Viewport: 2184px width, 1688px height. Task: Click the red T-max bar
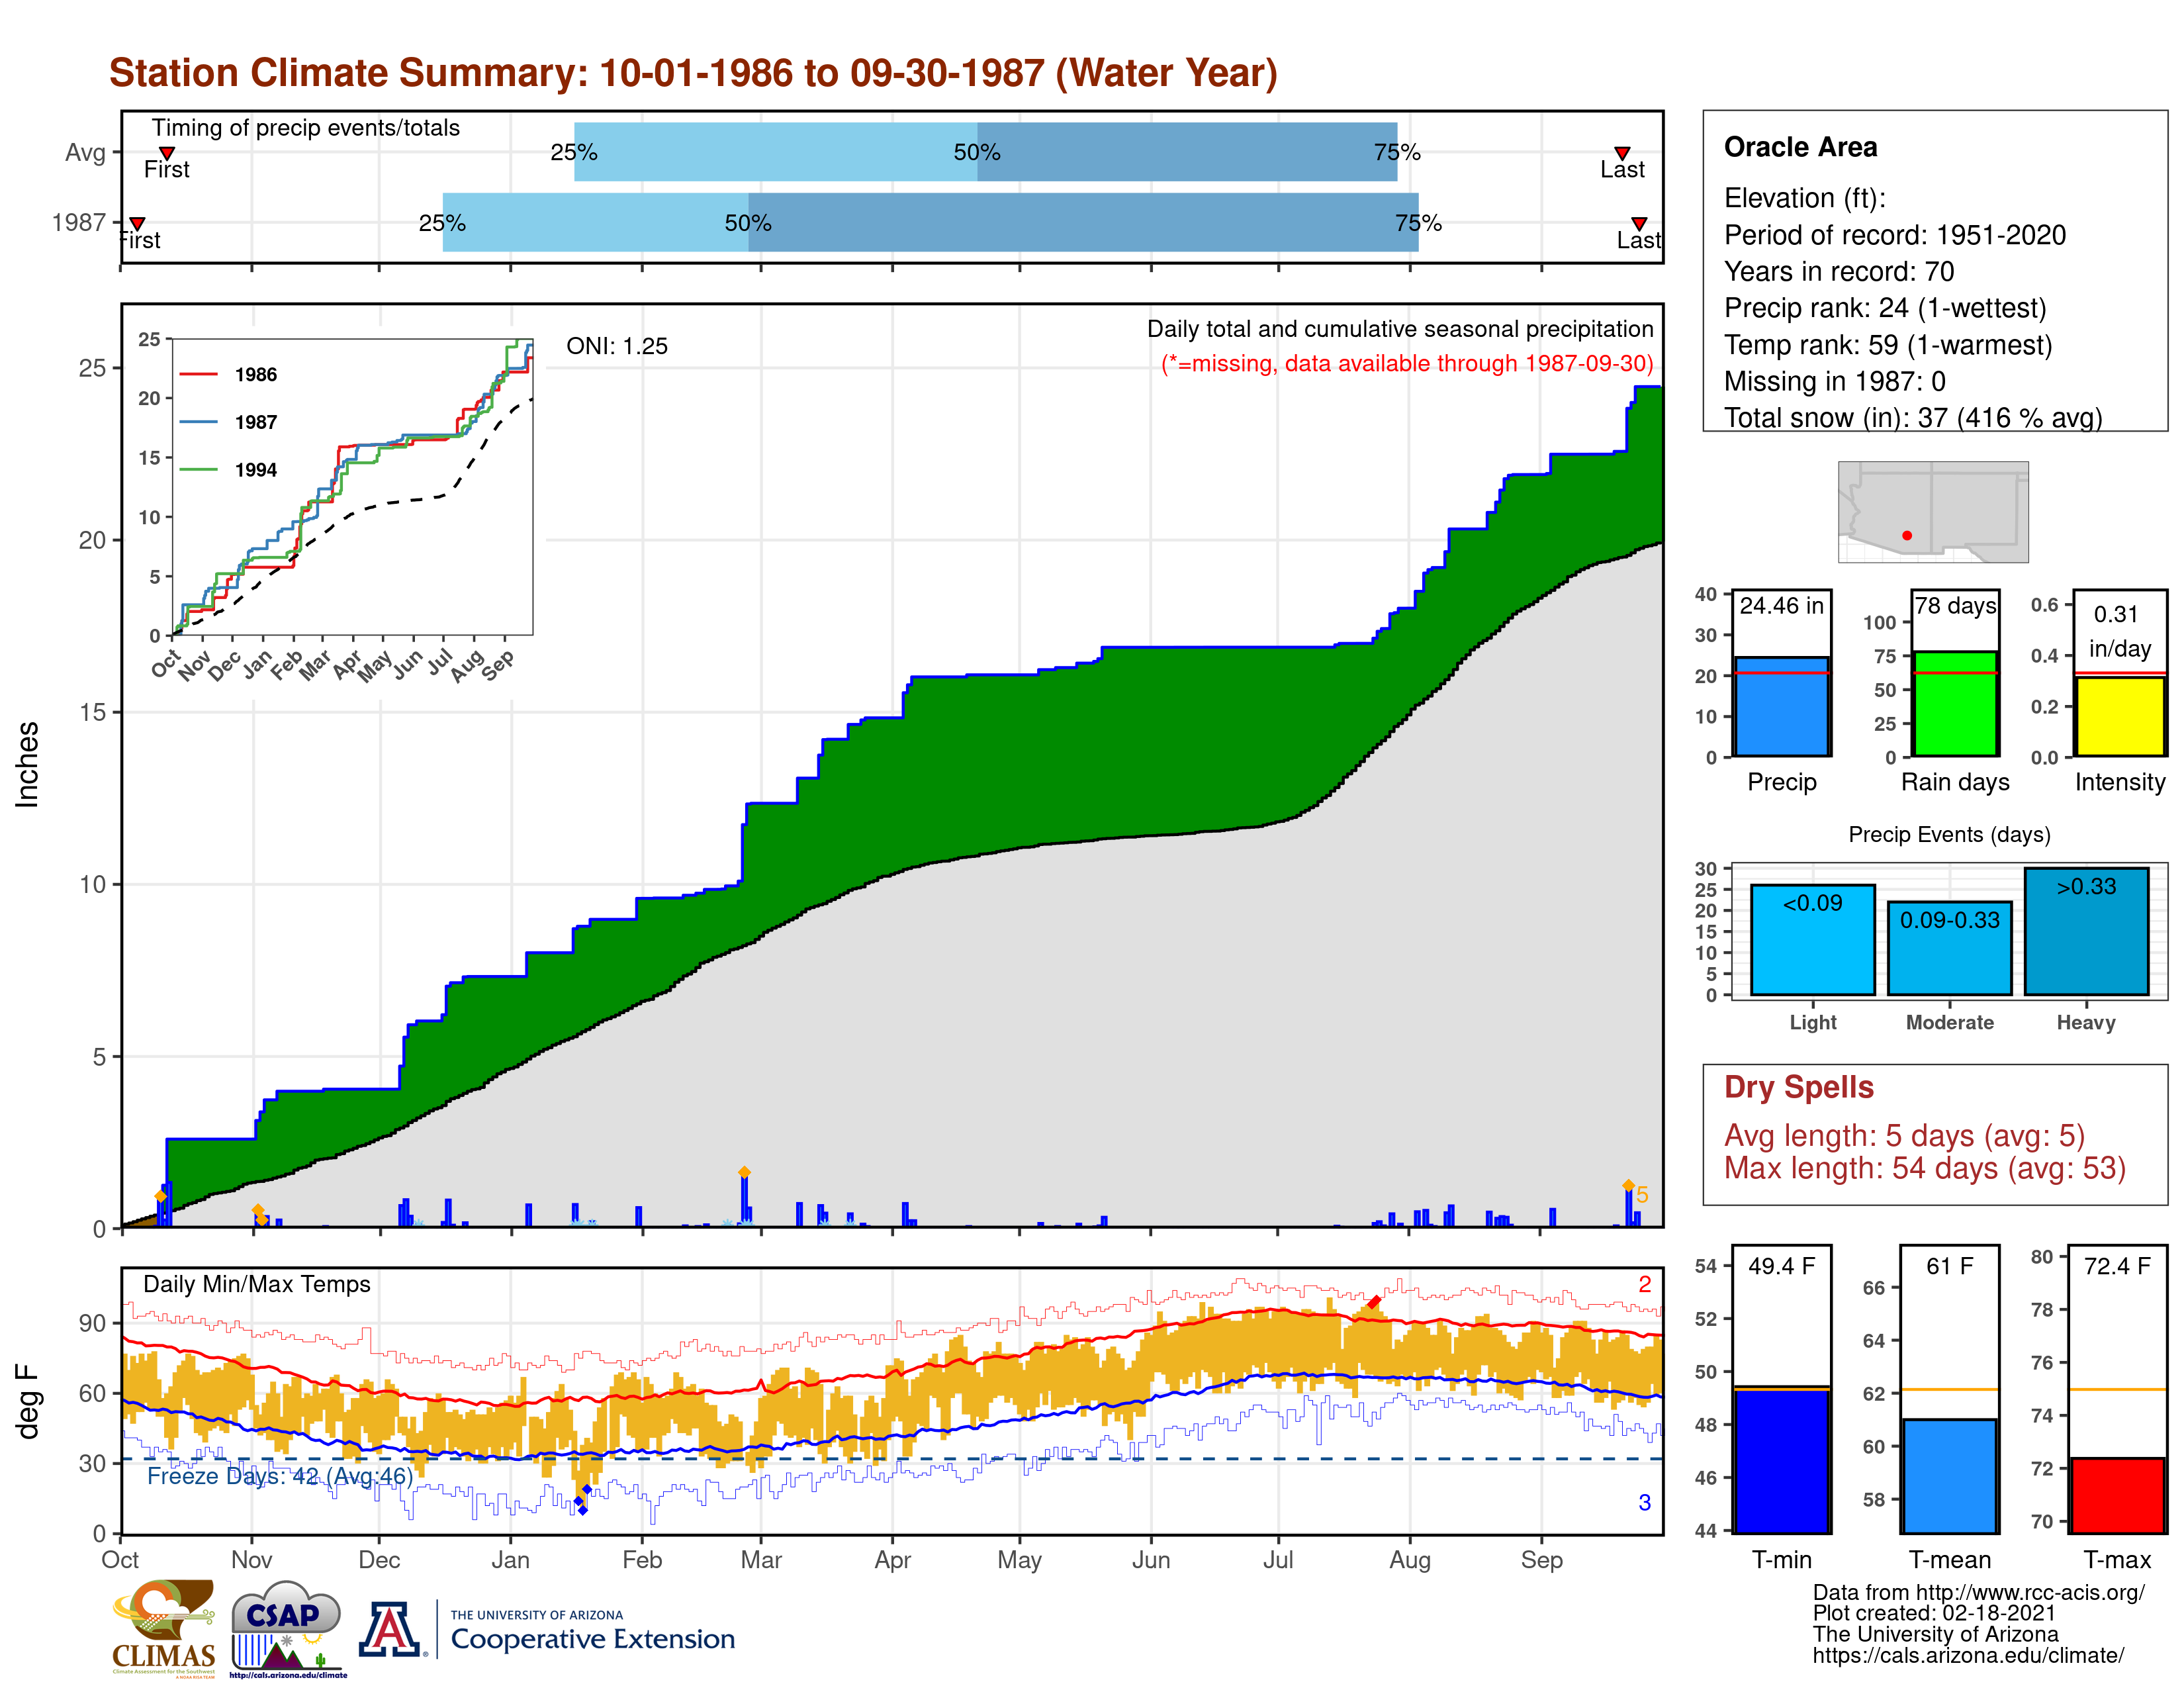click(x=2117, y=1495)
